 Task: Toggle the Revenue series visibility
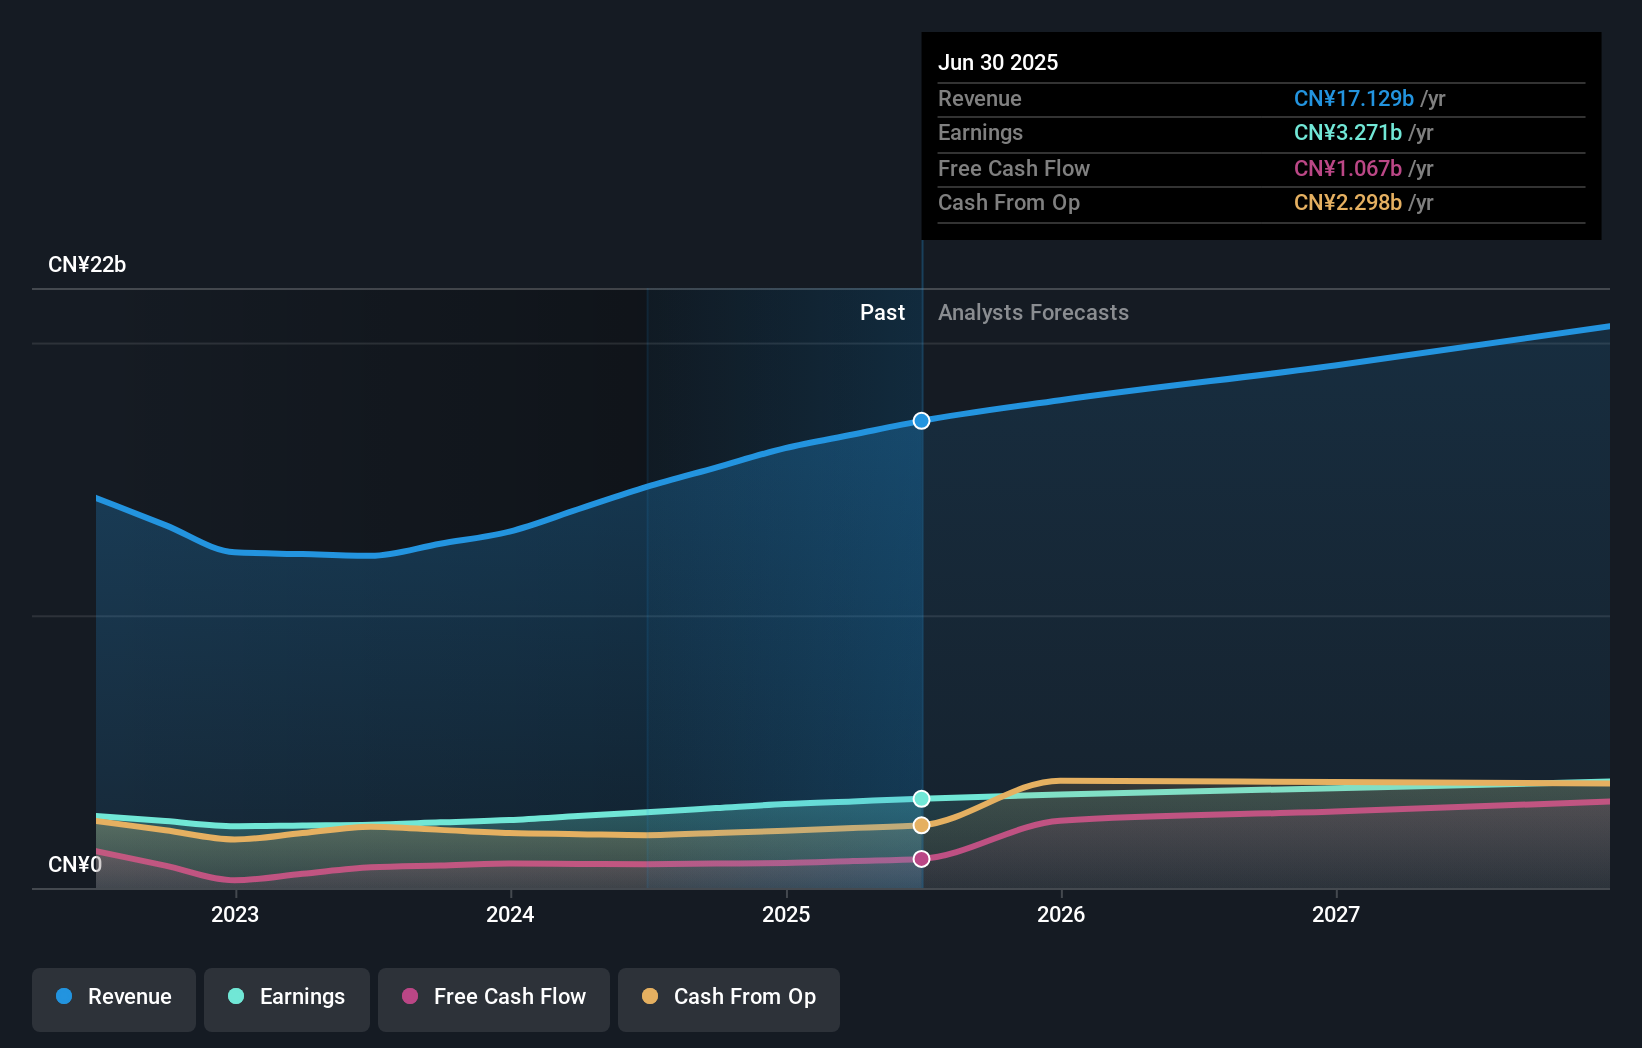click(x=113, y=997)
